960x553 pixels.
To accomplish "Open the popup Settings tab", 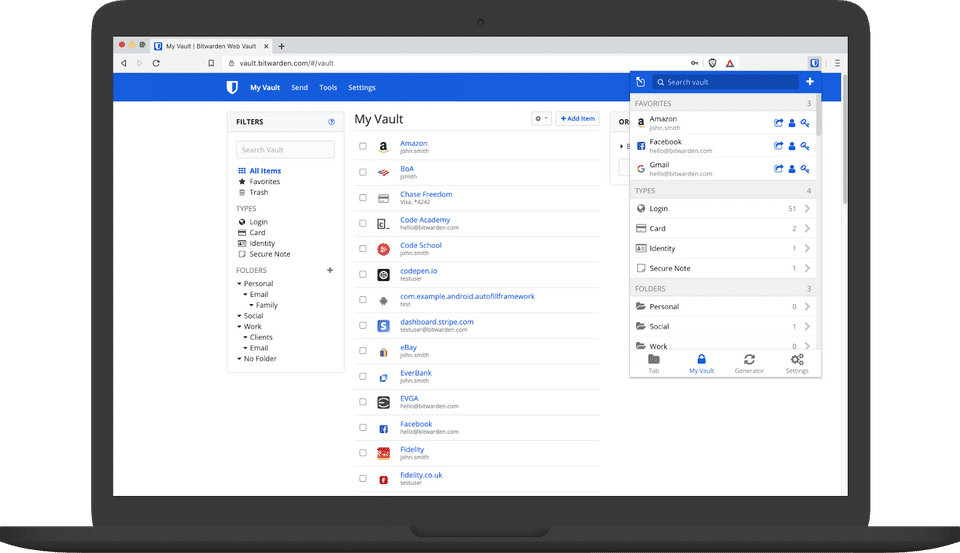I will pyautogui.click(x=797, y=363).
